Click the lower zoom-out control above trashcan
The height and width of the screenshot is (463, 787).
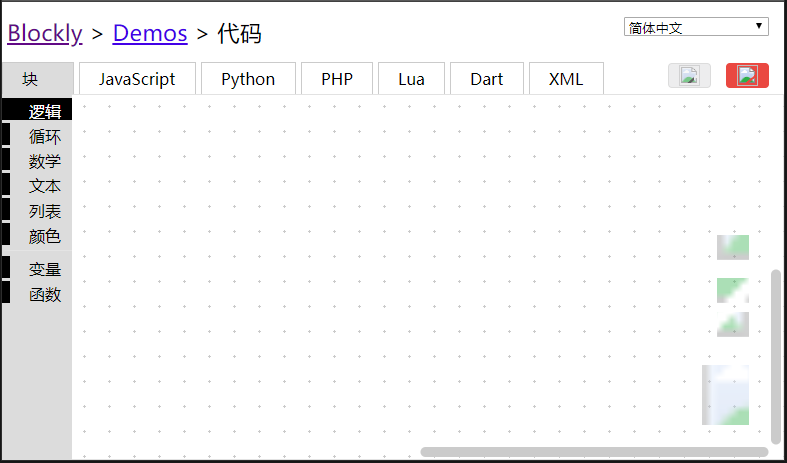[733, 324]
